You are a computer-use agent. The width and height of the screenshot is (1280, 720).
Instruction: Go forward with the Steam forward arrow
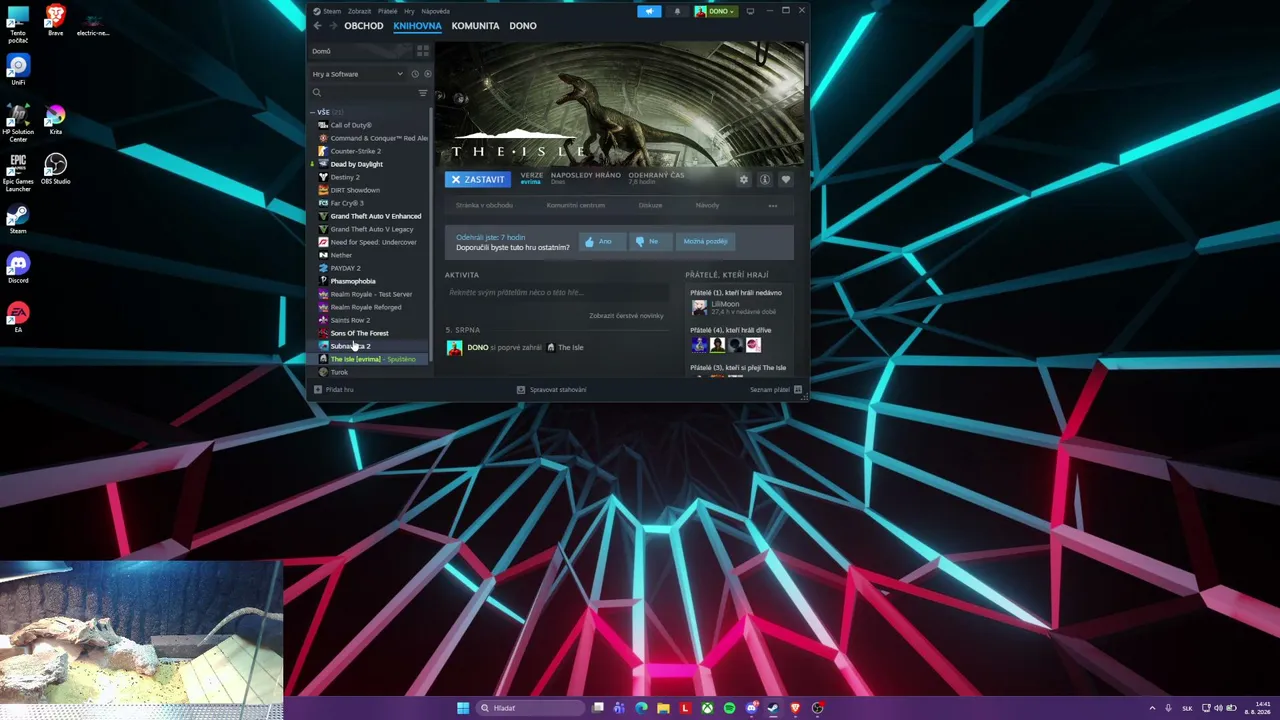(333, 26)
